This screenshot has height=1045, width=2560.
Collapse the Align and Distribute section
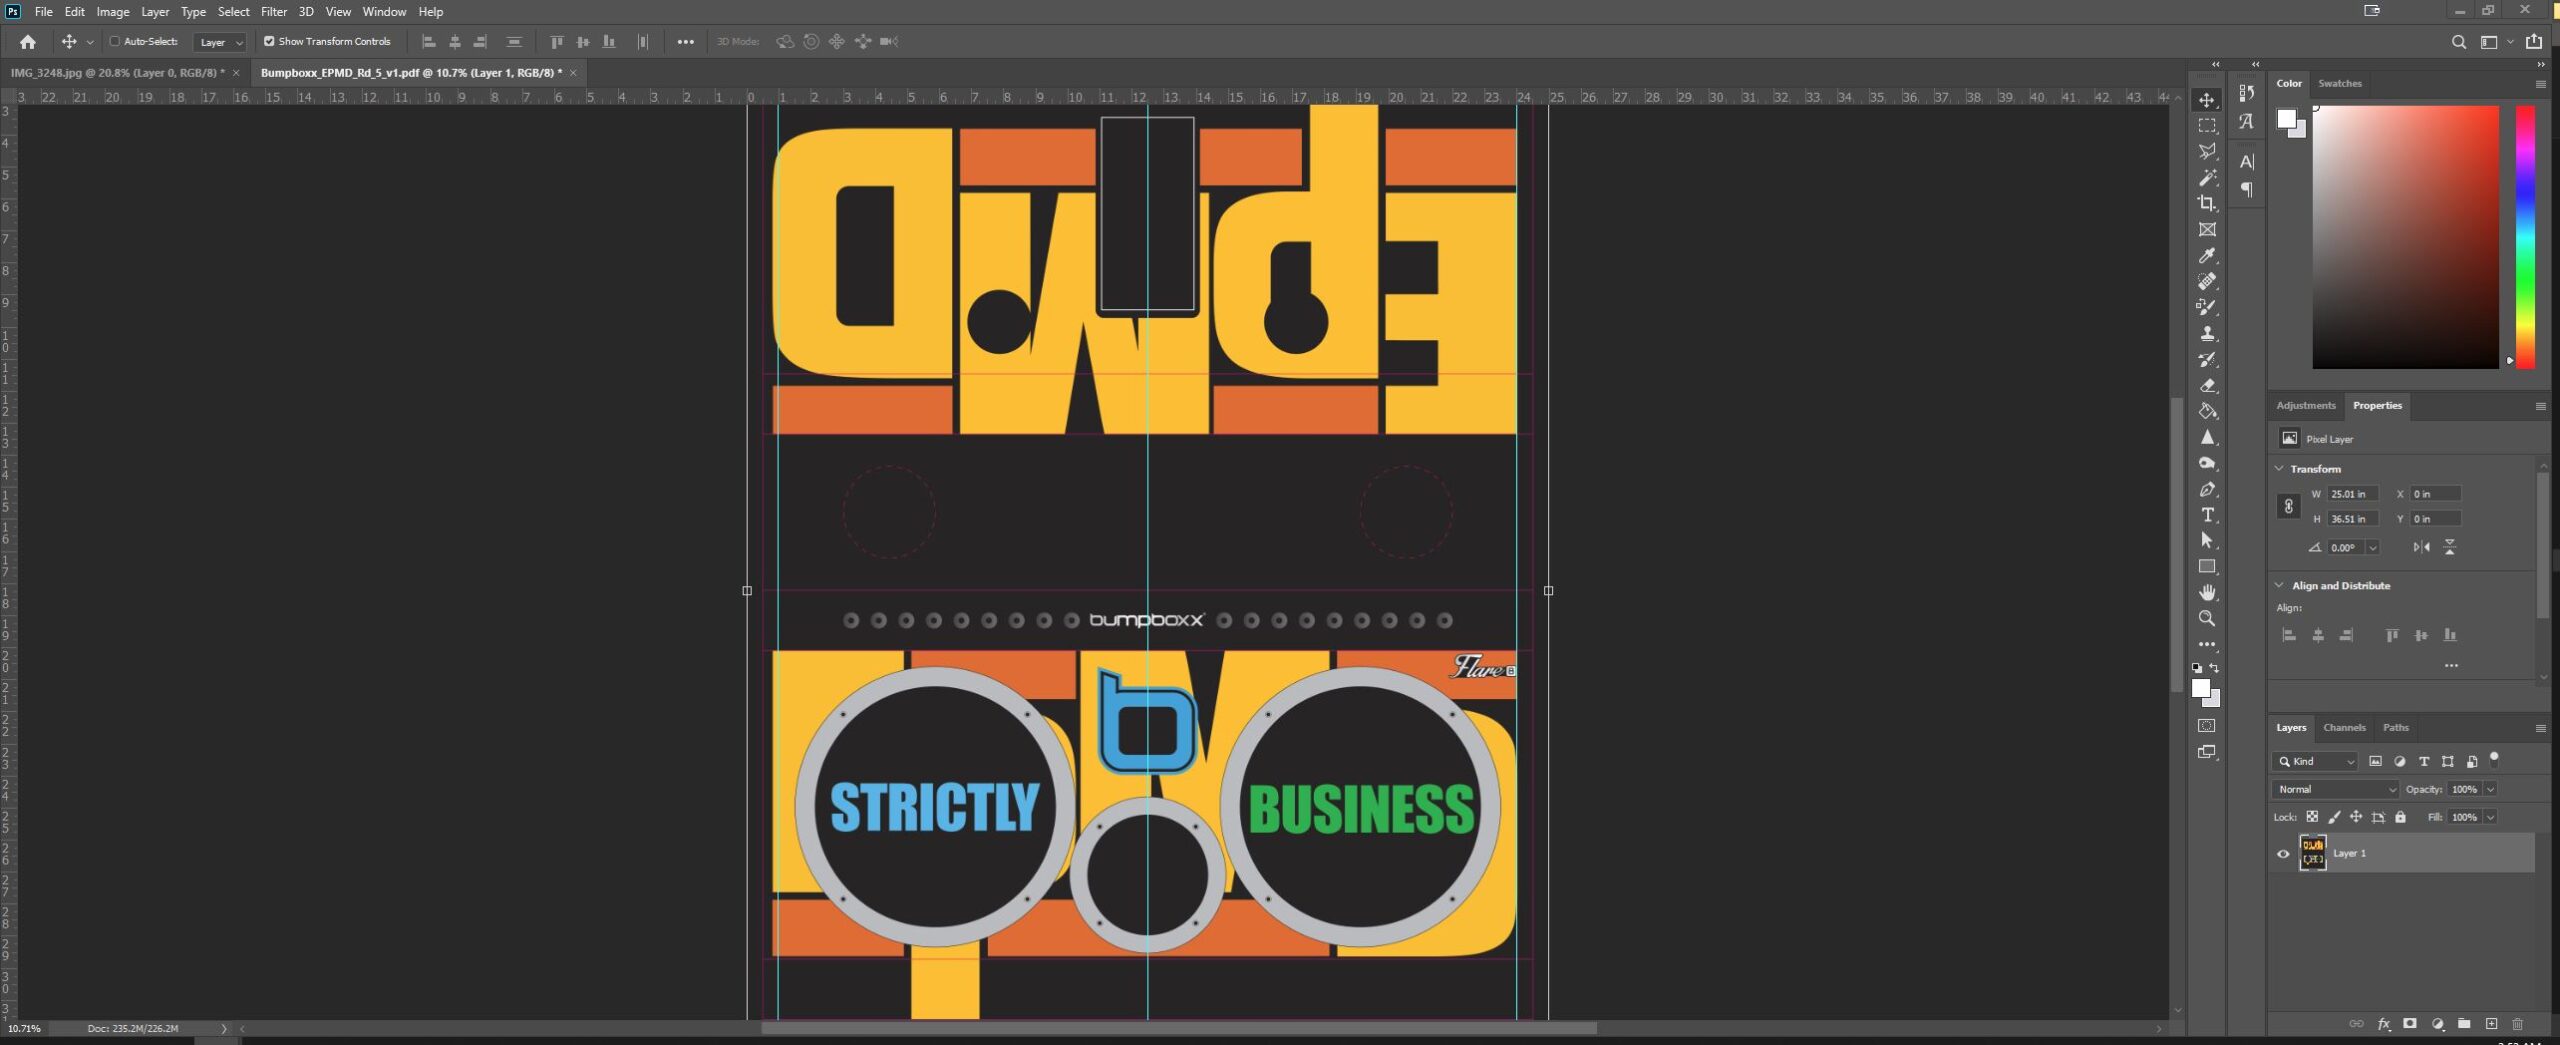point(2279,585)
